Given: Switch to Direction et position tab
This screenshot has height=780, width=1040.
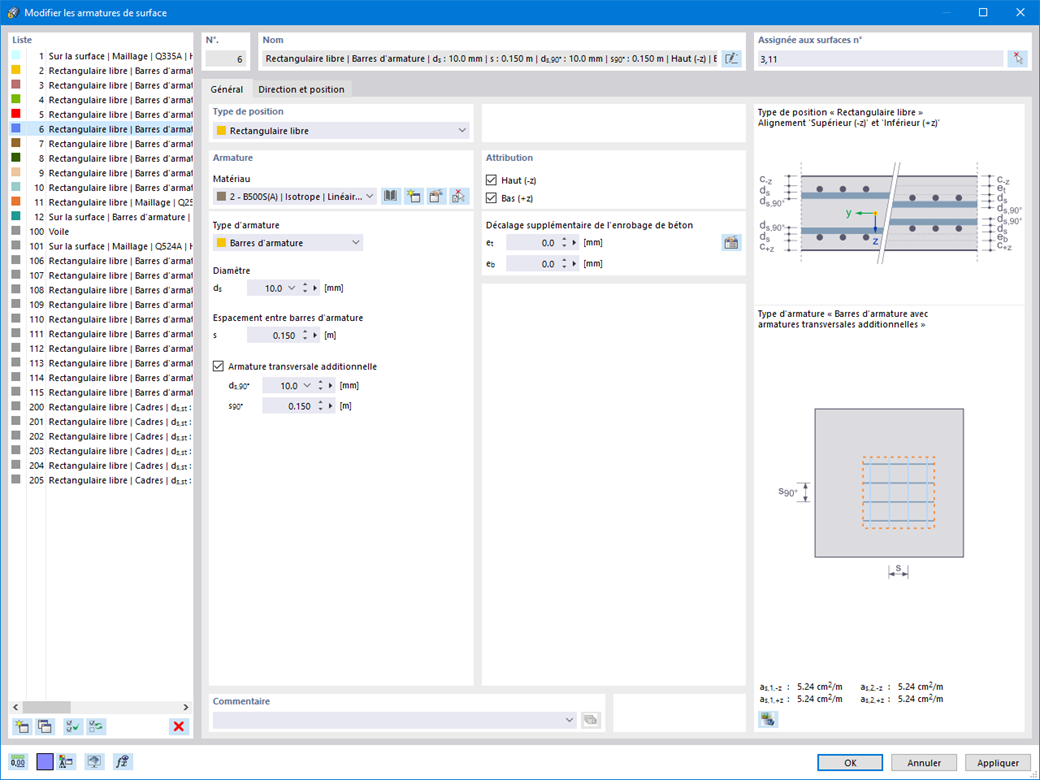Looking at the screenshot, I should tap(301, 89).
